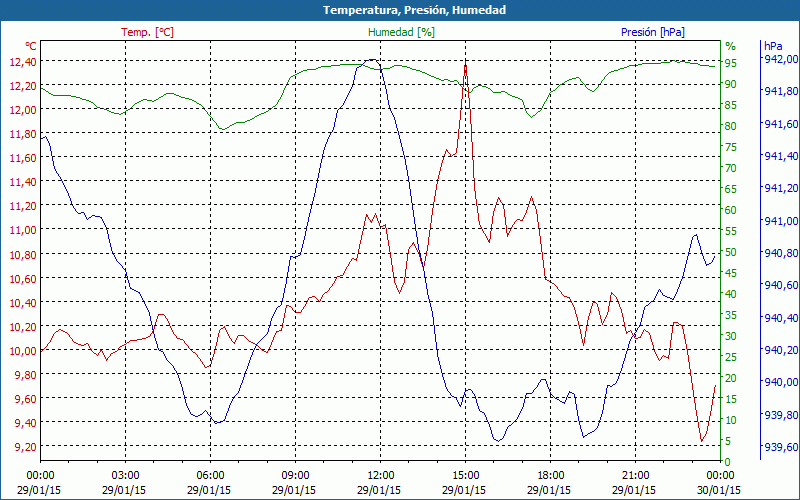This screenshot has height=500, width=800.
Task: Click the 11,00 temperature axis value
Action: [x=23, y=230]
